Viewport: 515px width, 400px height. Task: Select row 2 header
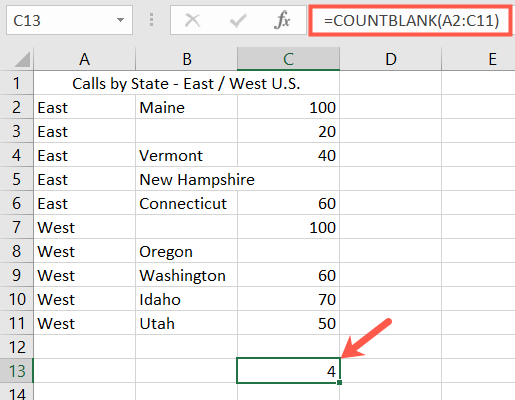[x=17, y=107]
